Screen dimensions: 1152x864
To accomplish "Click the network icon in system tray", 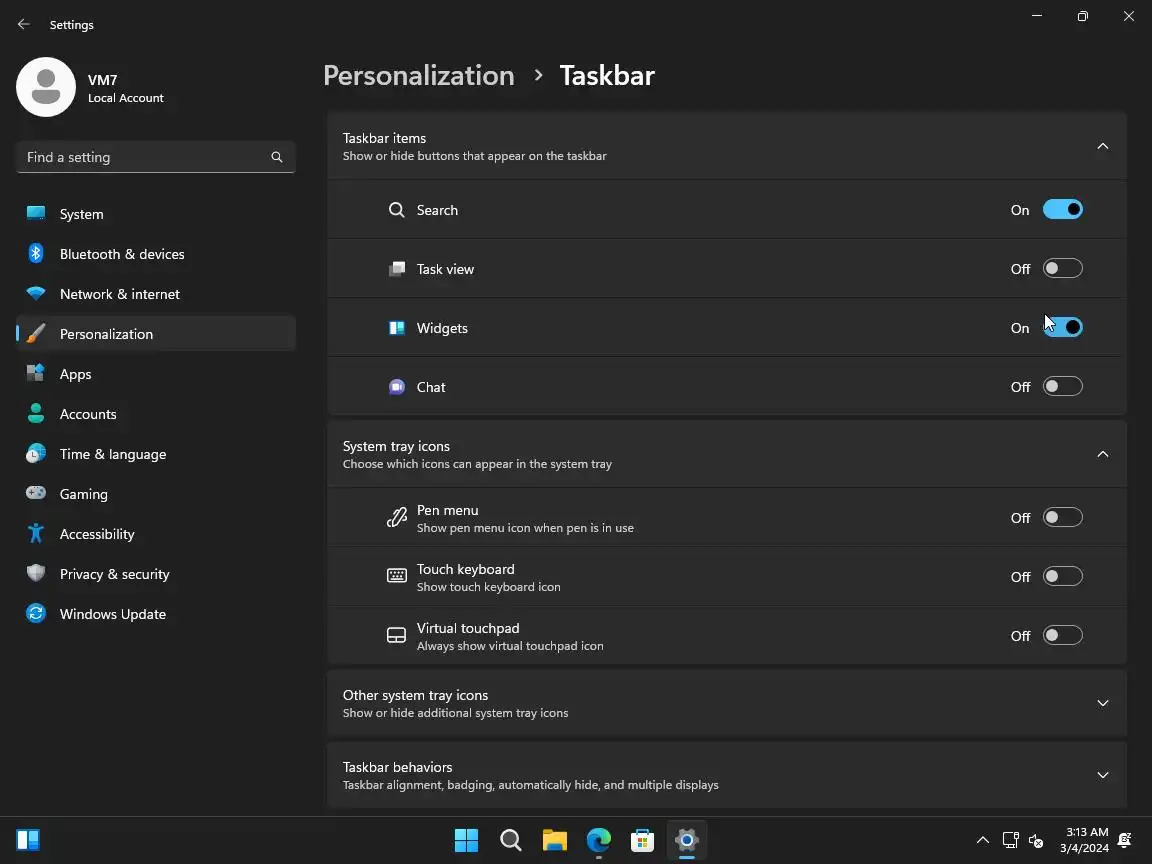I will click(1011, 840).
